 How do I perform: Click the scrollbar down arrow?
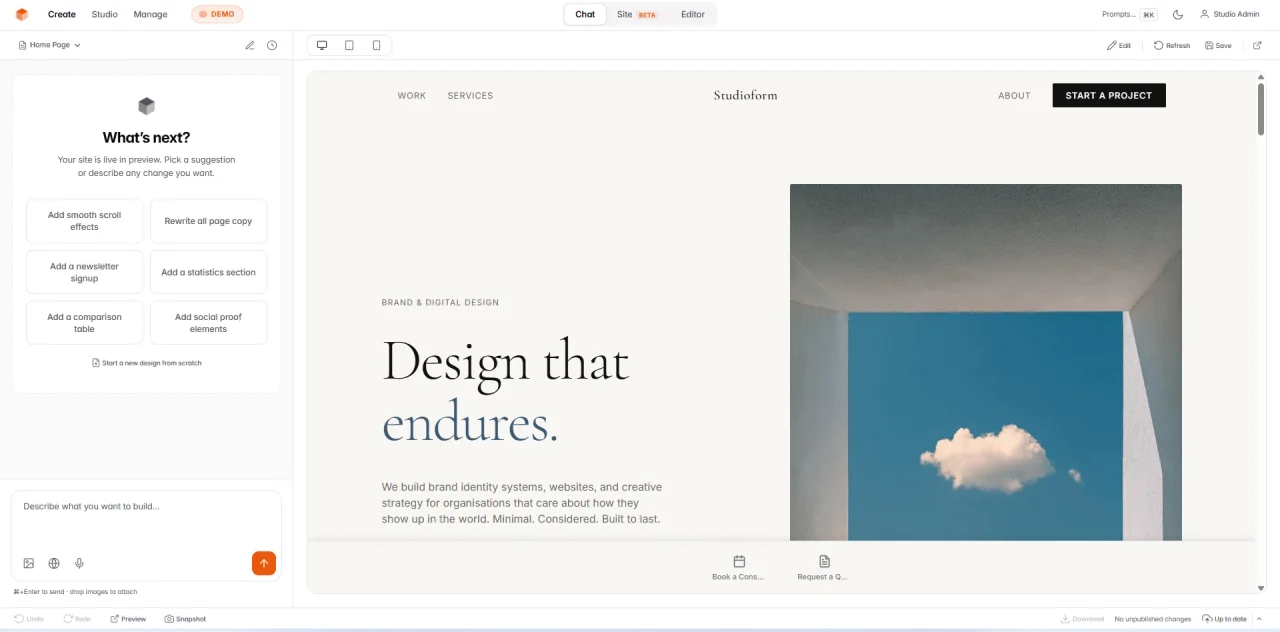pos(1261,588)
